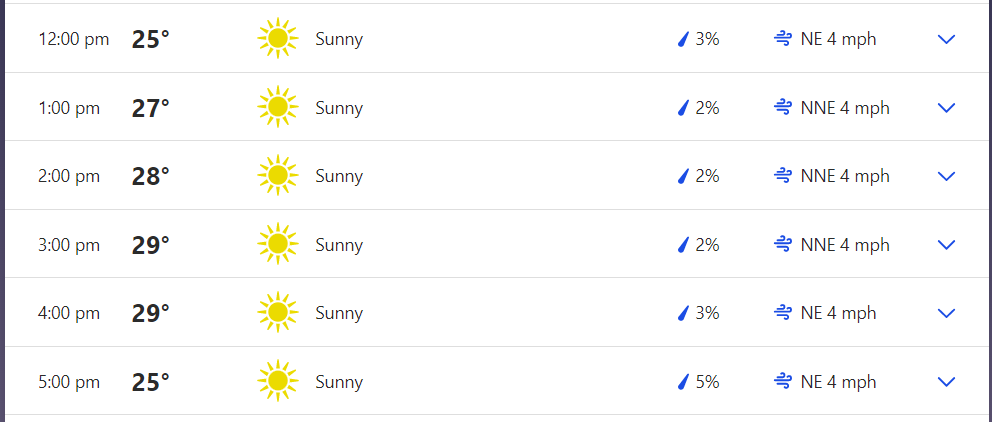992x422 pixels.
Task: Open details arrow for 3:00 pm
Action: click(x=946, y=245)
